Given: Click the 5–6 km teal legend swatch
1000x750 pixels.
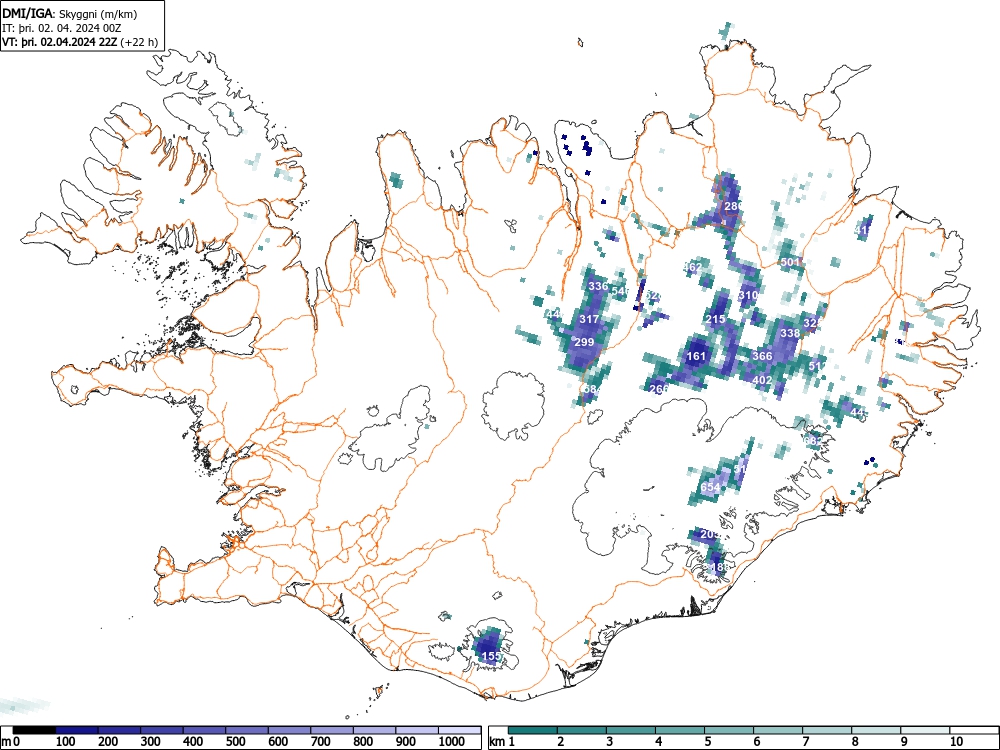Looking at the screenshot, I should tap(729, 730).
